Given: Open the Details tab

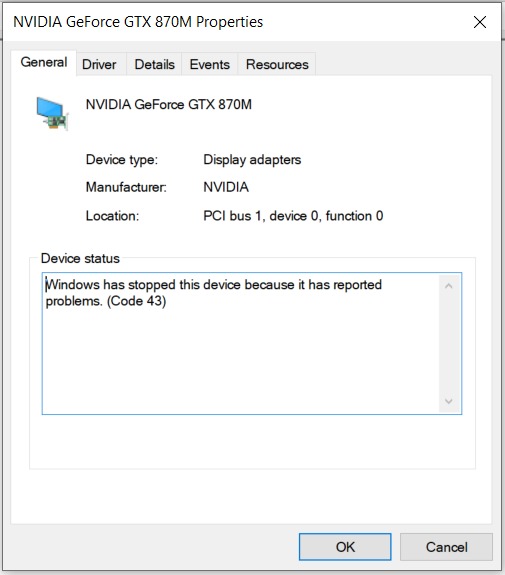Looking at the screenshot, I should pos(154,65).
